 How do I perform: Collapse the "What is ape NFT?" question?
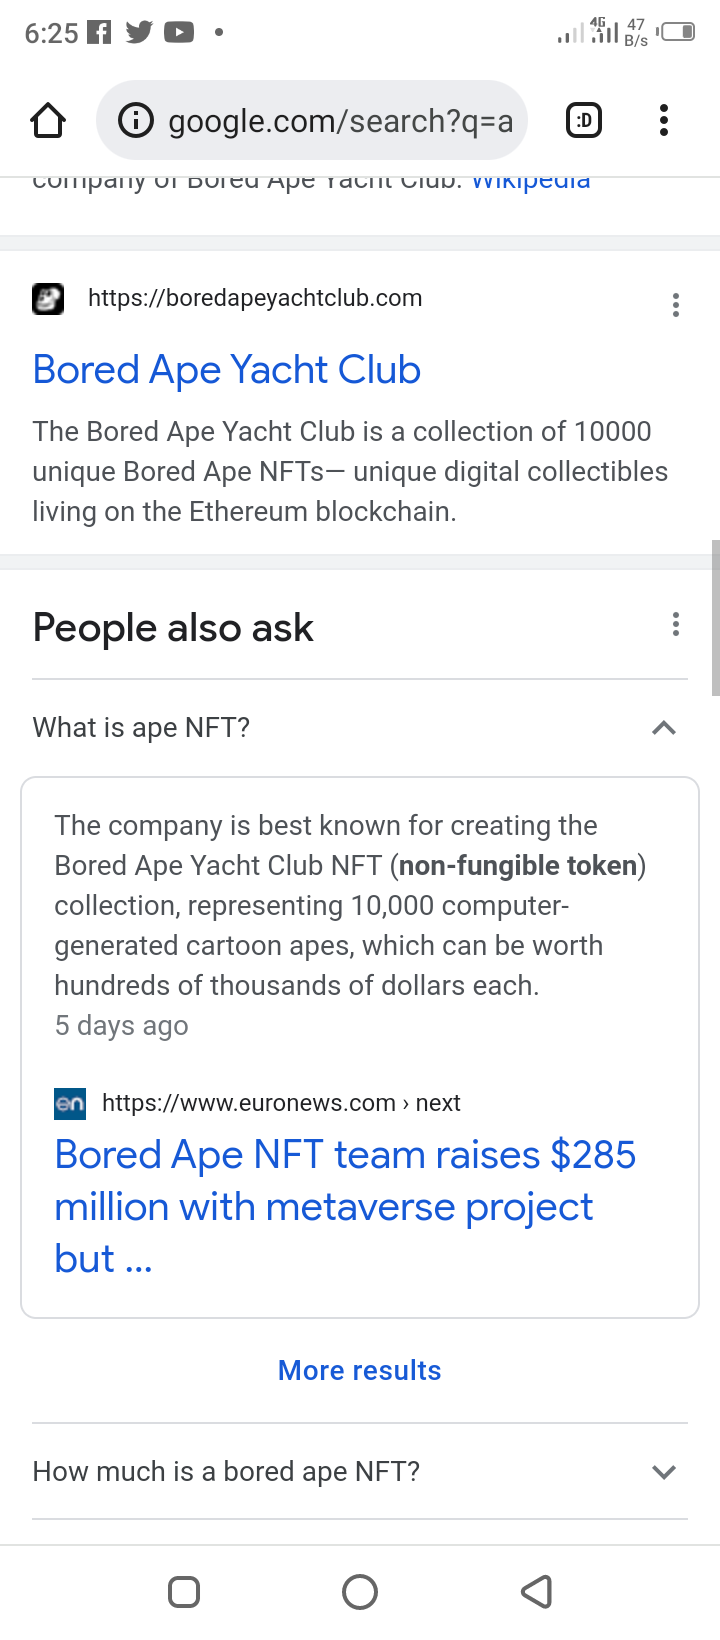point(663,728)
